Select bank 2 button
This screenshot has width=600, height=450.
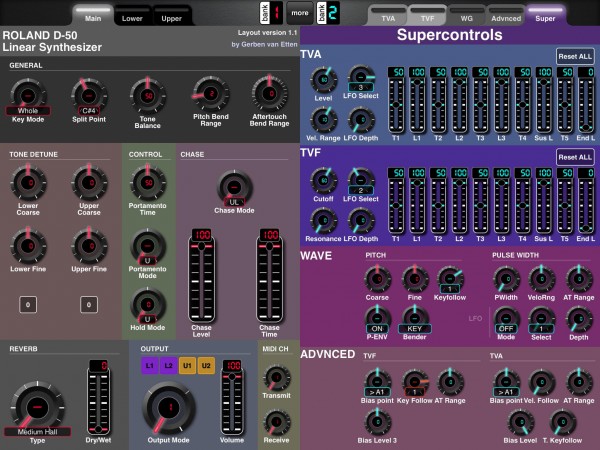[328, 13]
